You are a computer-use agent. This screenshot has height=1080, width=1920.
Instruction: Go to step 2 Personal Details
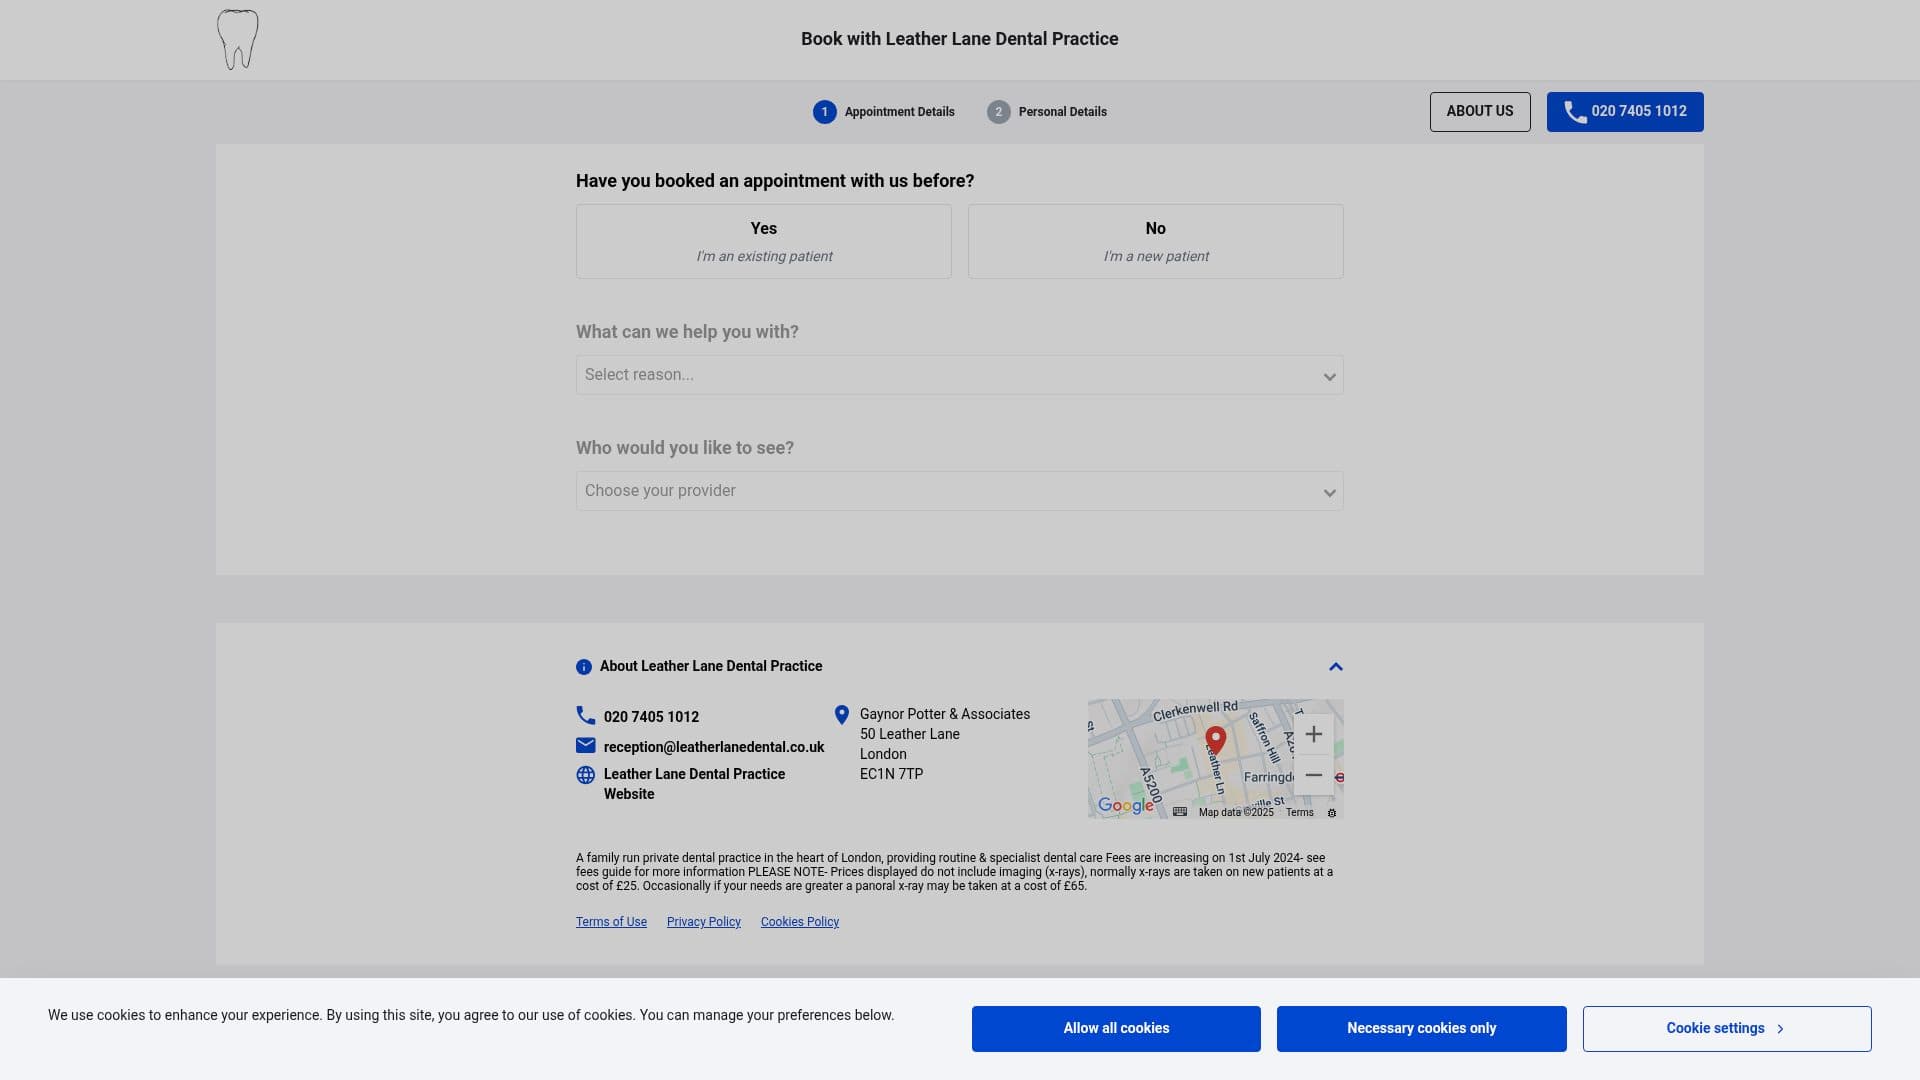pos(1047,112)
